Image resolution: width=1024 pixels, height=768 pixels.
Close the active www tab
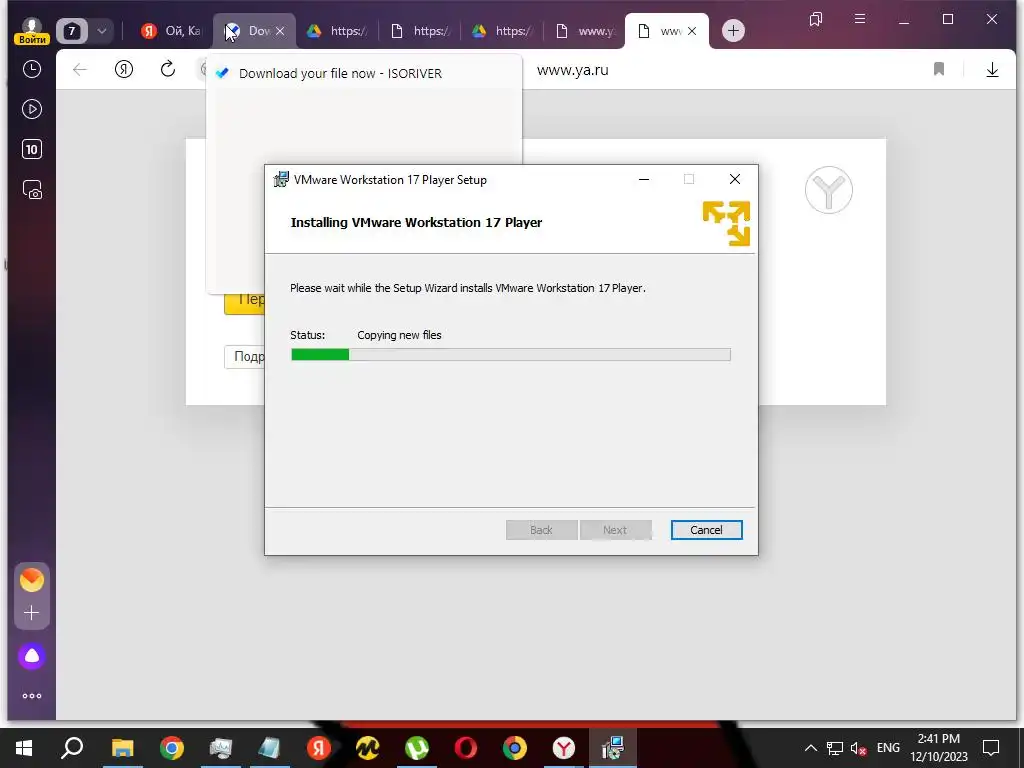[692, 31]
